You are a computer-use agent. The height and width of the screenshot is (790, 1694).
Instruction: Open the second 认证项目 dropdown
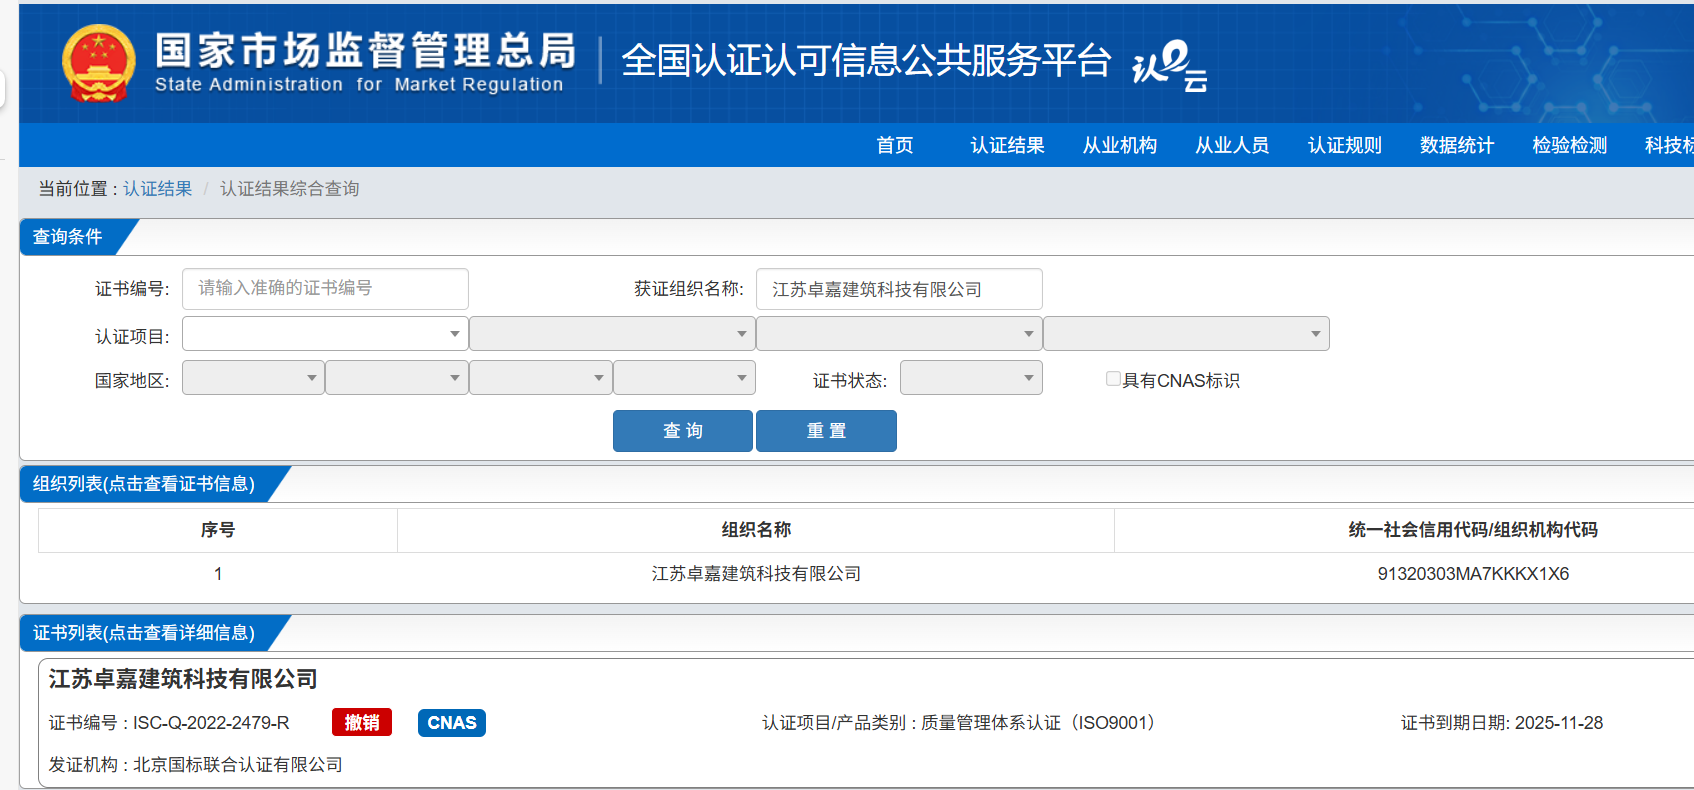point(612,334)
